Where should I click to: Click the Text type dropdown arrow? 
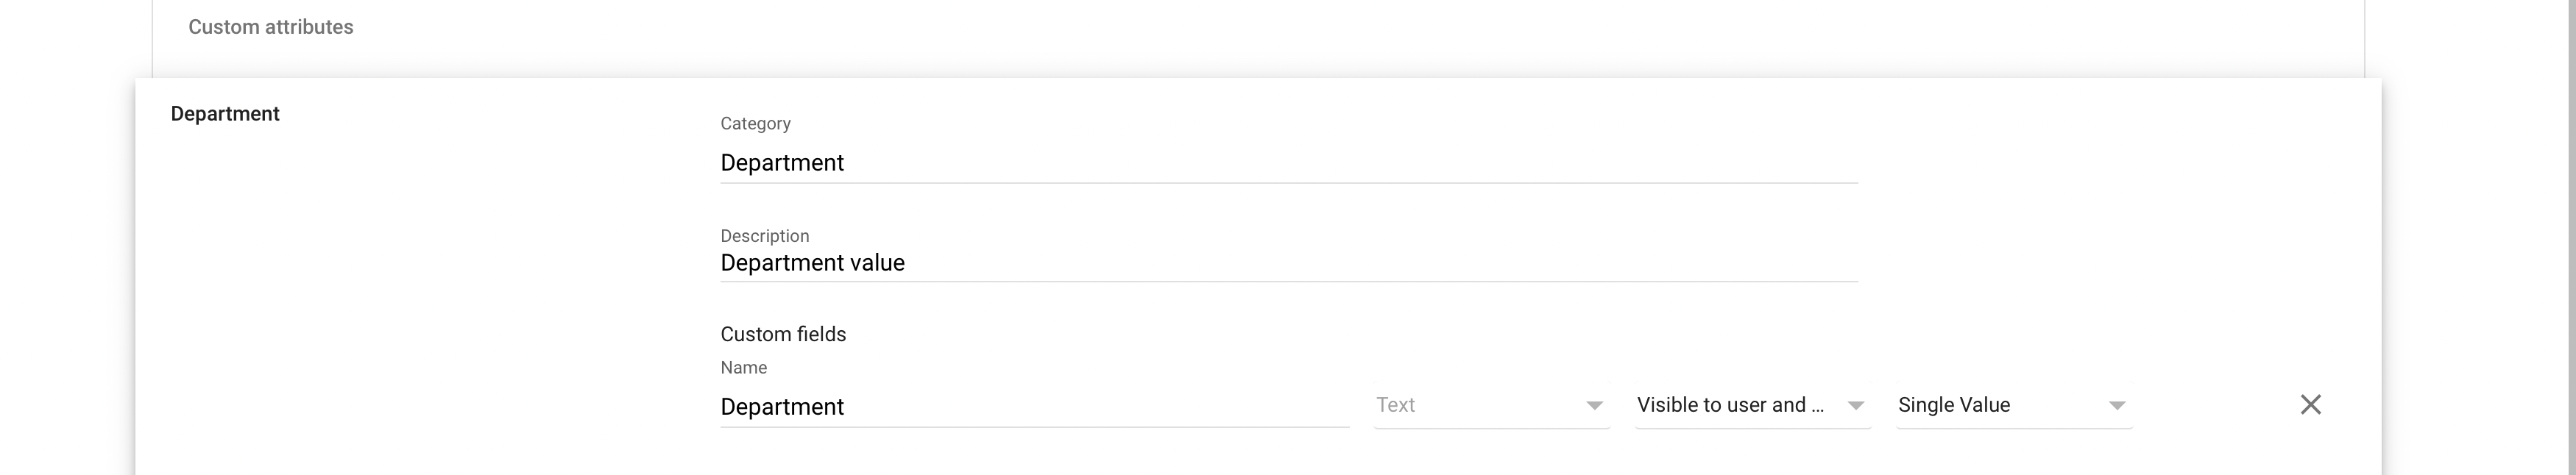[1594, 406]
